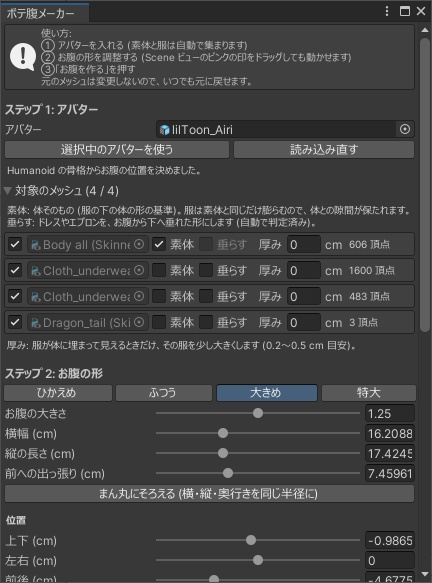This screenshot has width=432, height=583.
Task: Collapse the 対象のメッシュ (4 / 4) foldout
Action: point(7,191)
